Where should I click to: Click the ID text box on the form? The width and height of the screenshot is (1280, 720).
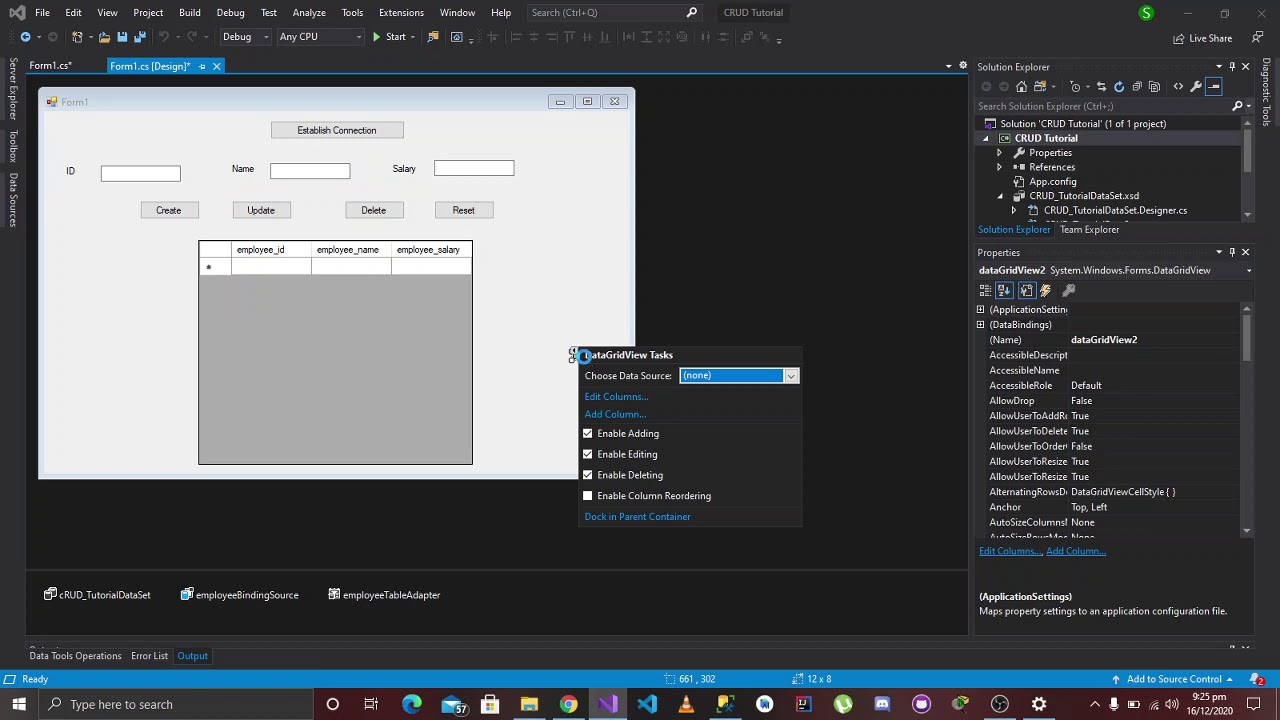click(140, 174)
